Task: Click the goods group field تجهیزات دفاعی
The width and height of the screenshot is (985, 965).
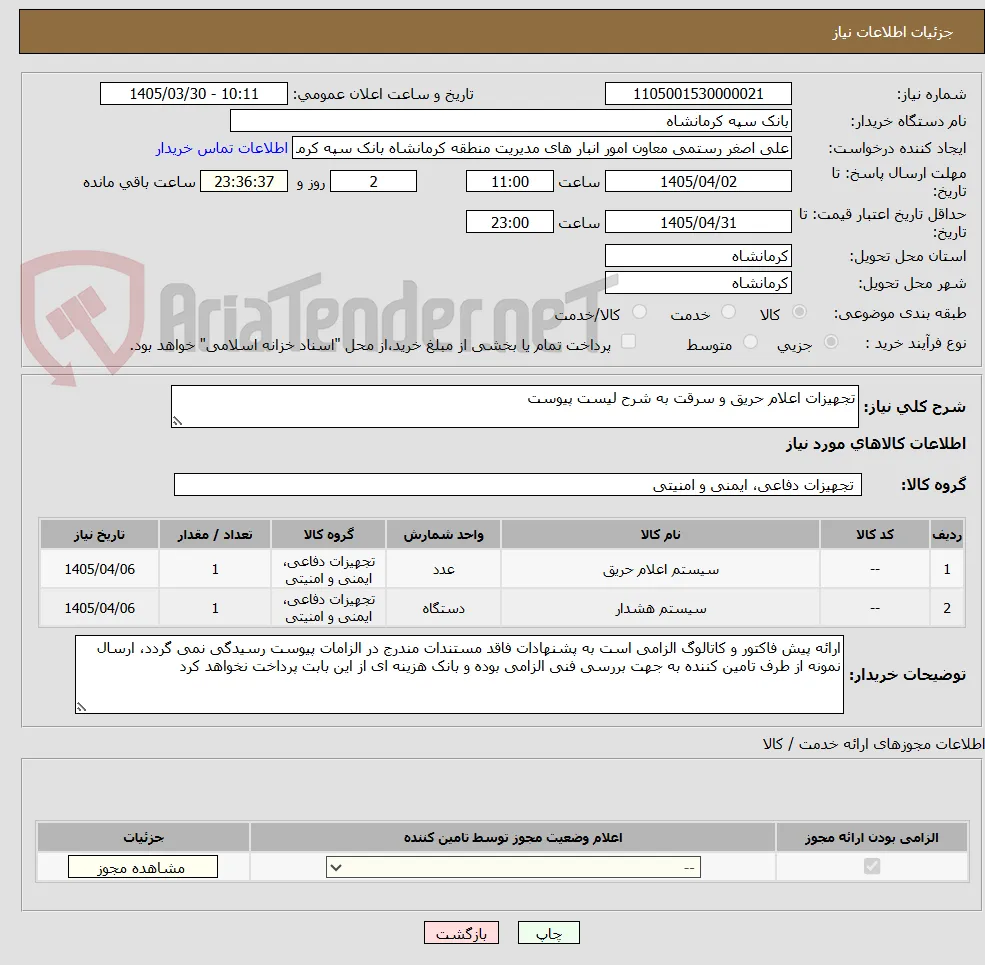Action: (x=518, y=485)
